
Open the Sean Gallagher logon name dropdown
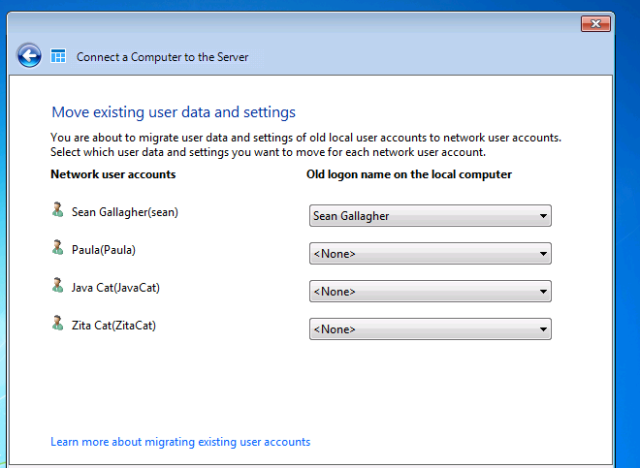(x=430, y=216)
